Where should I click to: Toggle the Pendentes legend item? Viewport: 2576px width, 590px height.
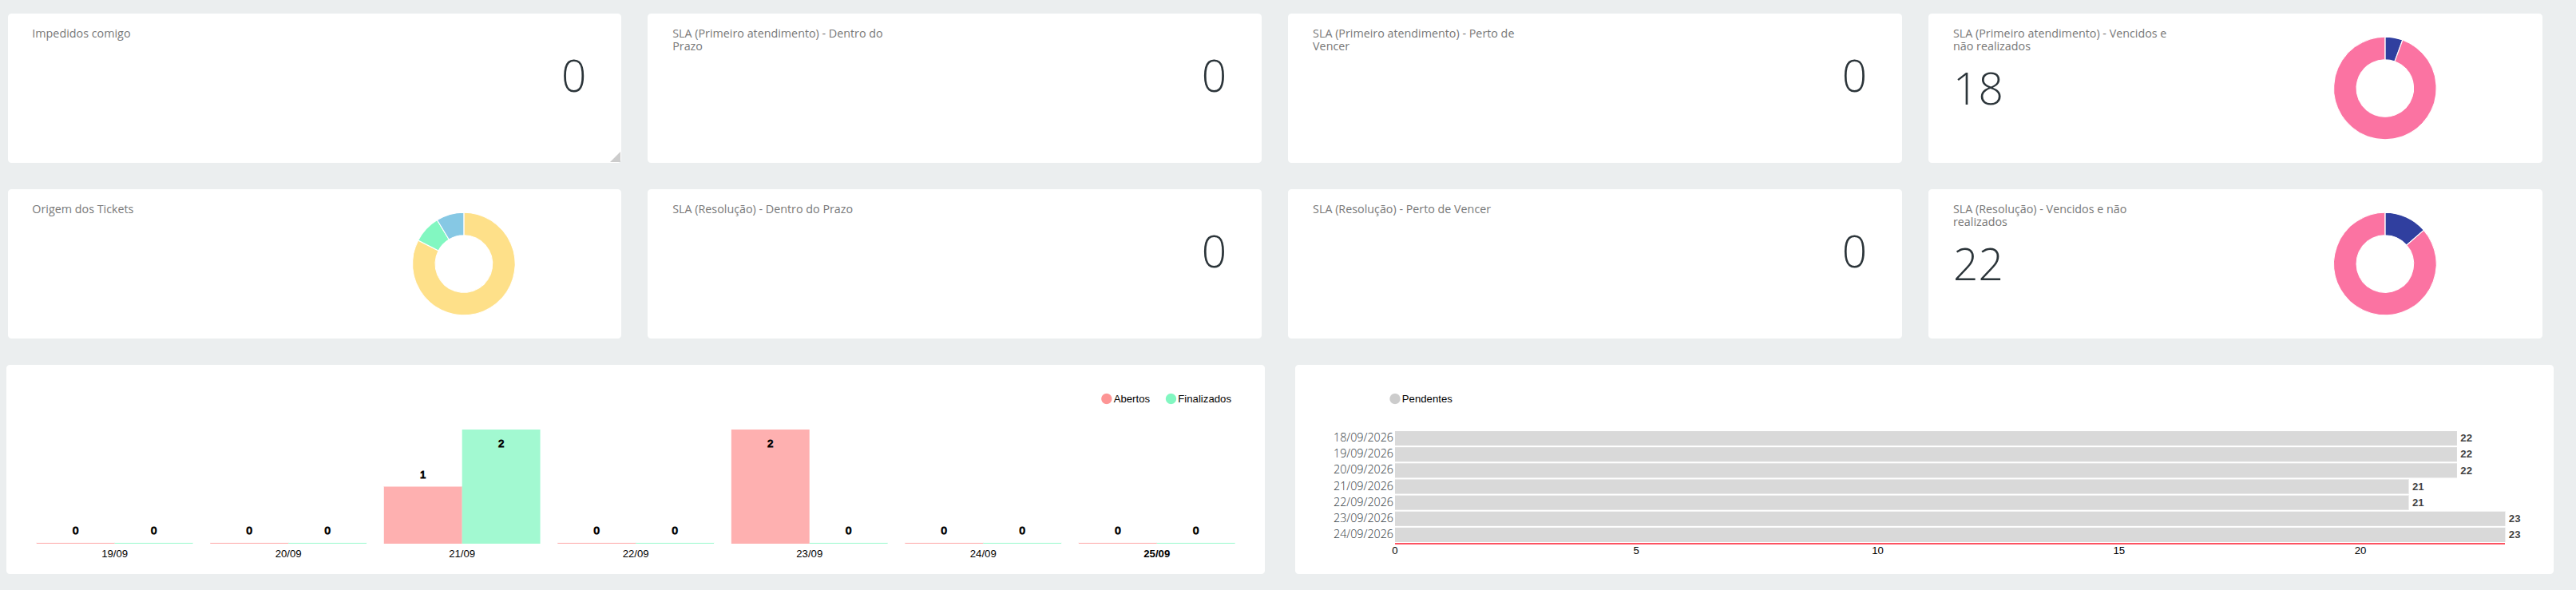1420,399
